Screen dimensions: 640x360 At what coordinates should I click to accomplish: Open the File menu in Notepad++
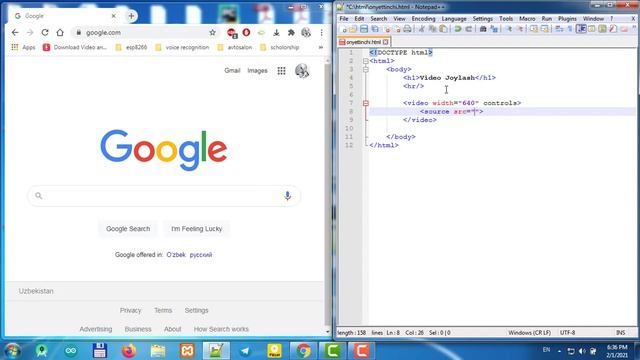click(x=344, y=19)
